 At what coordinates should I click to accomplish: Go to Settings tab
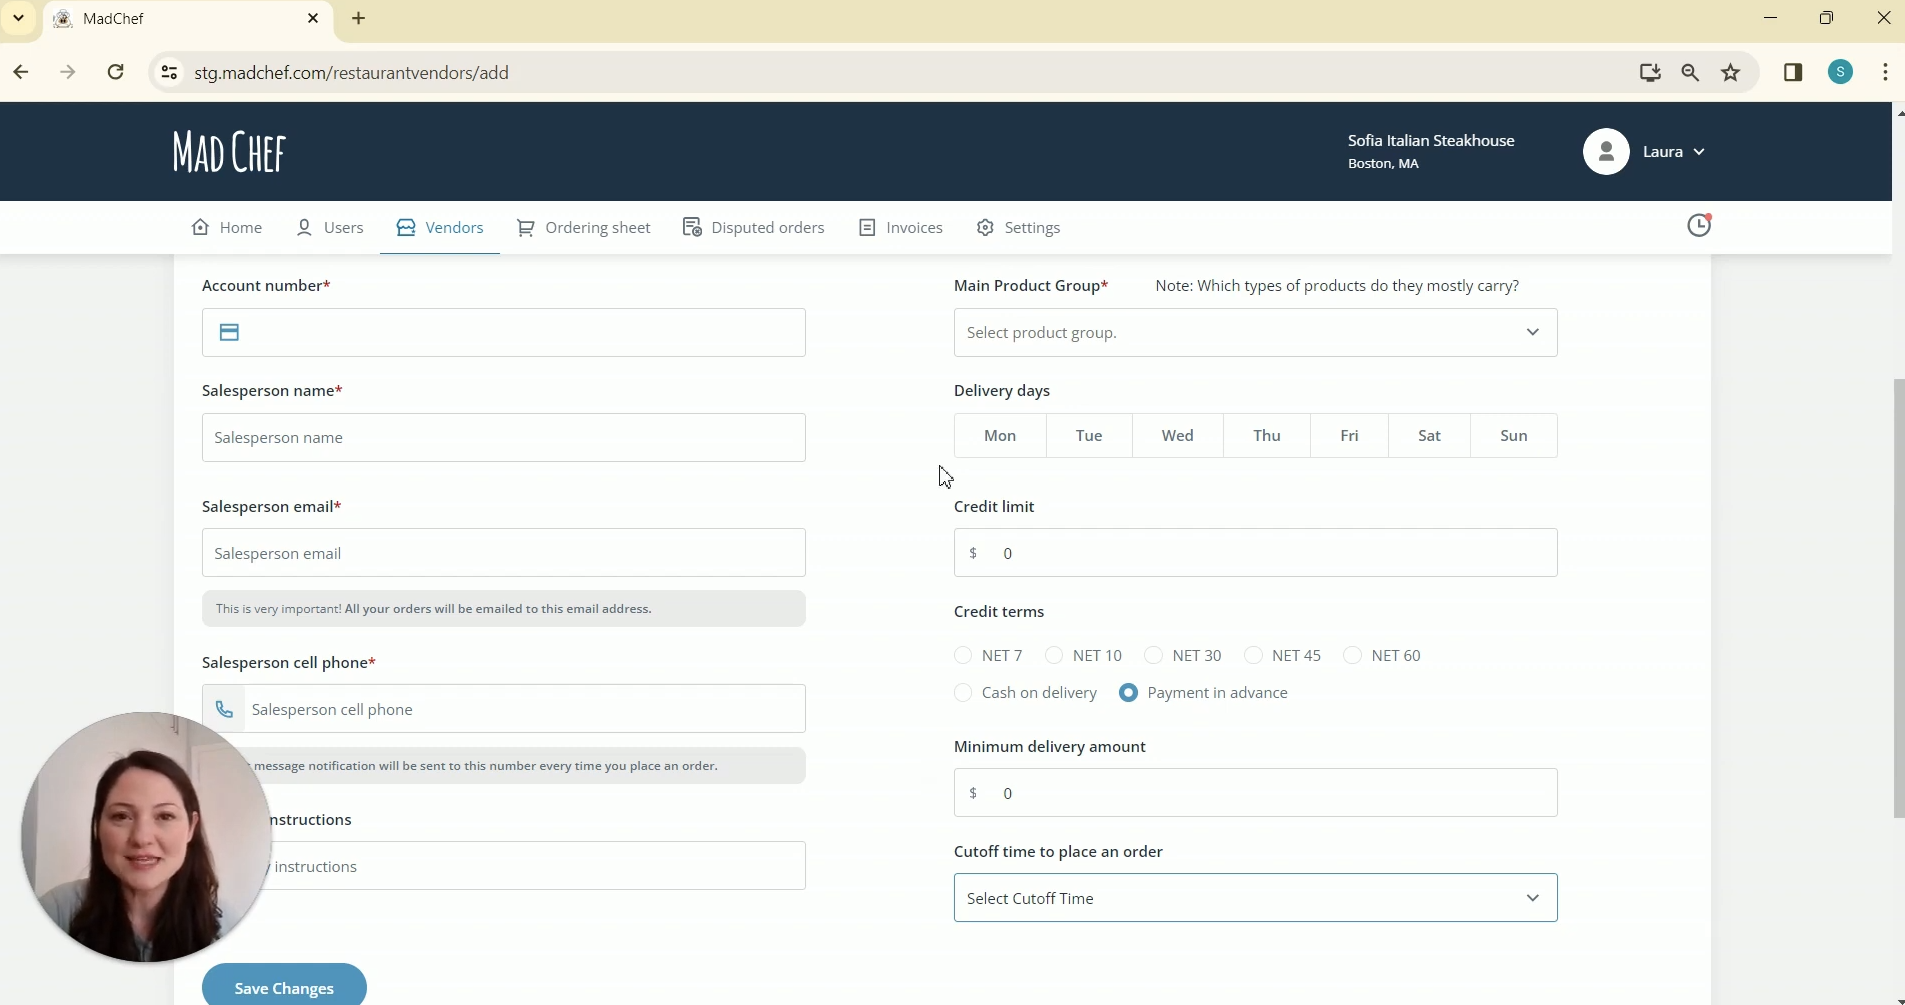(1020, 229)
